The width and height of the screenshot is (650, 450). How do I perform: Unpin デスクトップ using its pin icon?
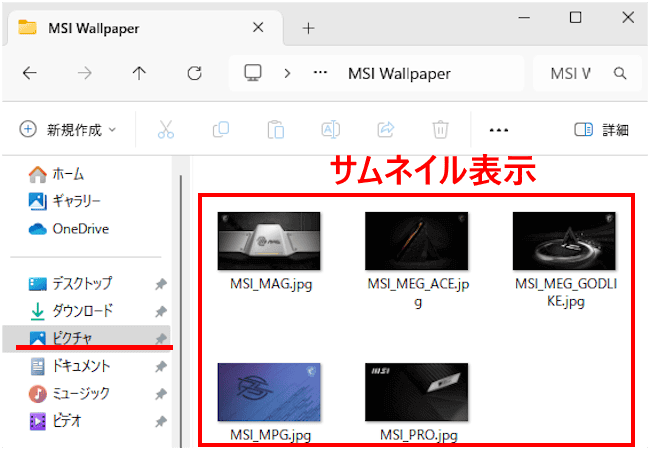161,284
